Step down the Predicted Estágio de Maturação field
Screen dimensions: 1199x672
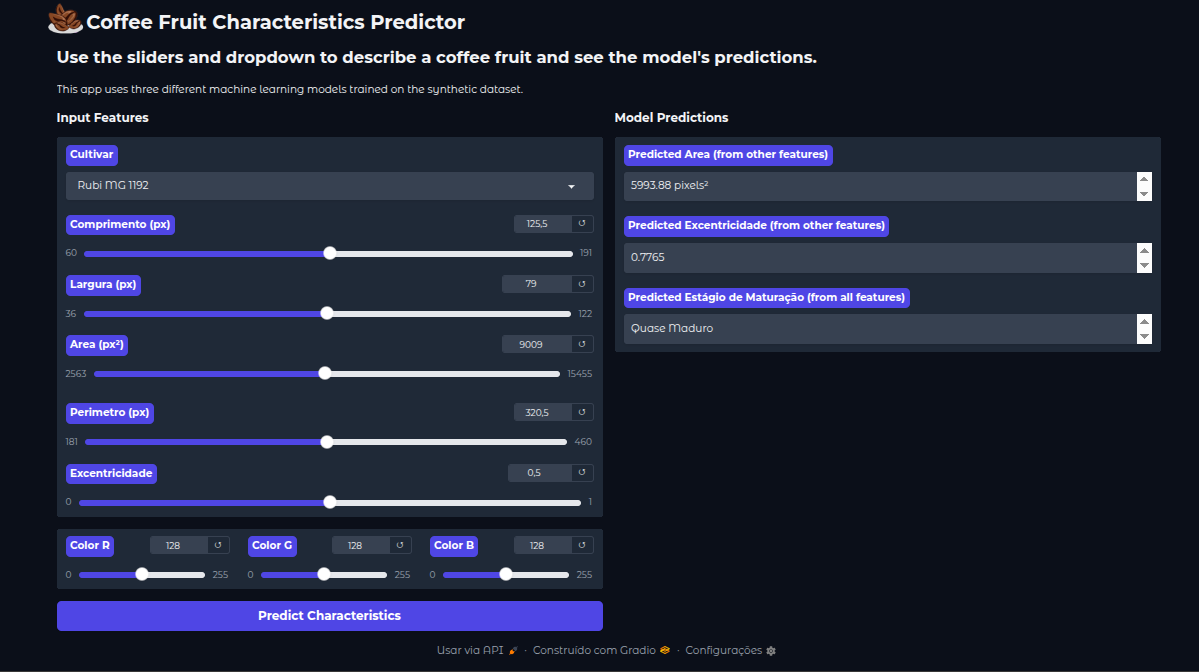point(1144,336)
